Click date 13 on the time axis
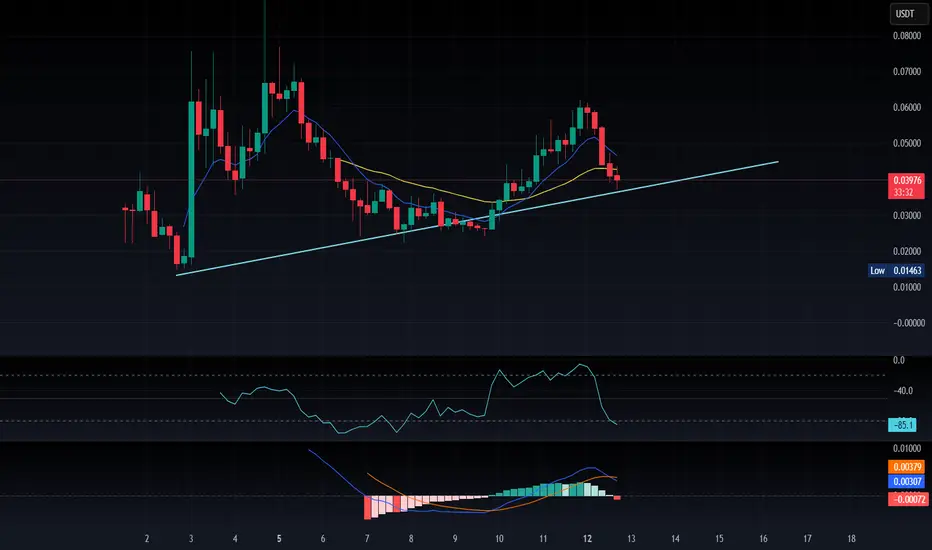This screenshot has height=550, width=932. pyautogui.click(x=631, y=539)
